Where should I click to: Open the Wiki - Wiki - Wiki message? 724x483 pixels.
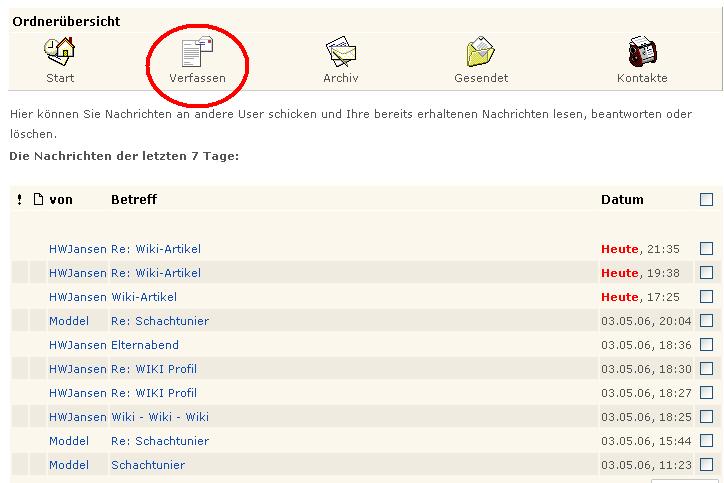159,417
